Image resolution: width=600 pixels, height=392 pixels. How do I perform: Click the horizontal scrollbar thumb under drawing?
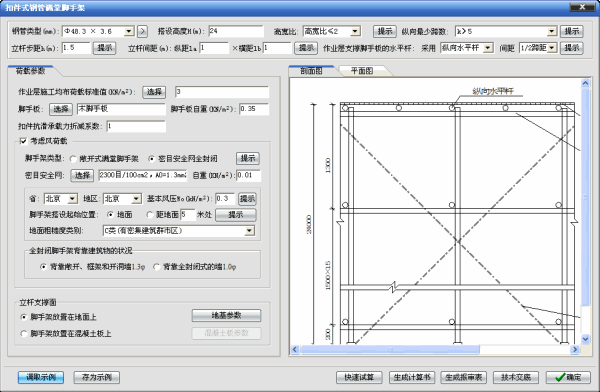click(390, 350)
